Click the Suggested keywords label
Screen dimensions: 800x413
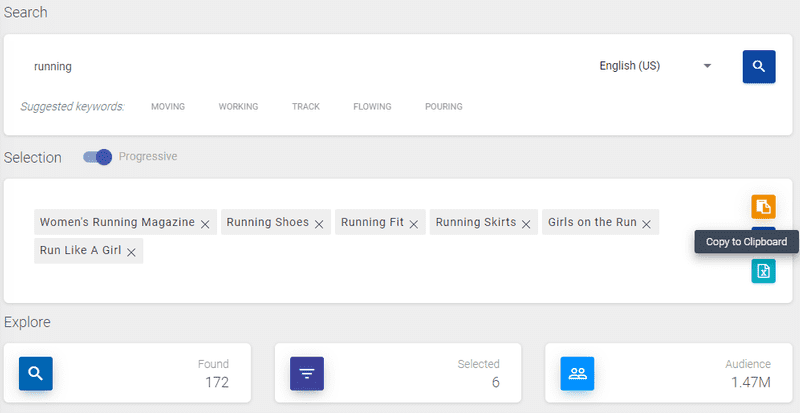tap(72, 107)
